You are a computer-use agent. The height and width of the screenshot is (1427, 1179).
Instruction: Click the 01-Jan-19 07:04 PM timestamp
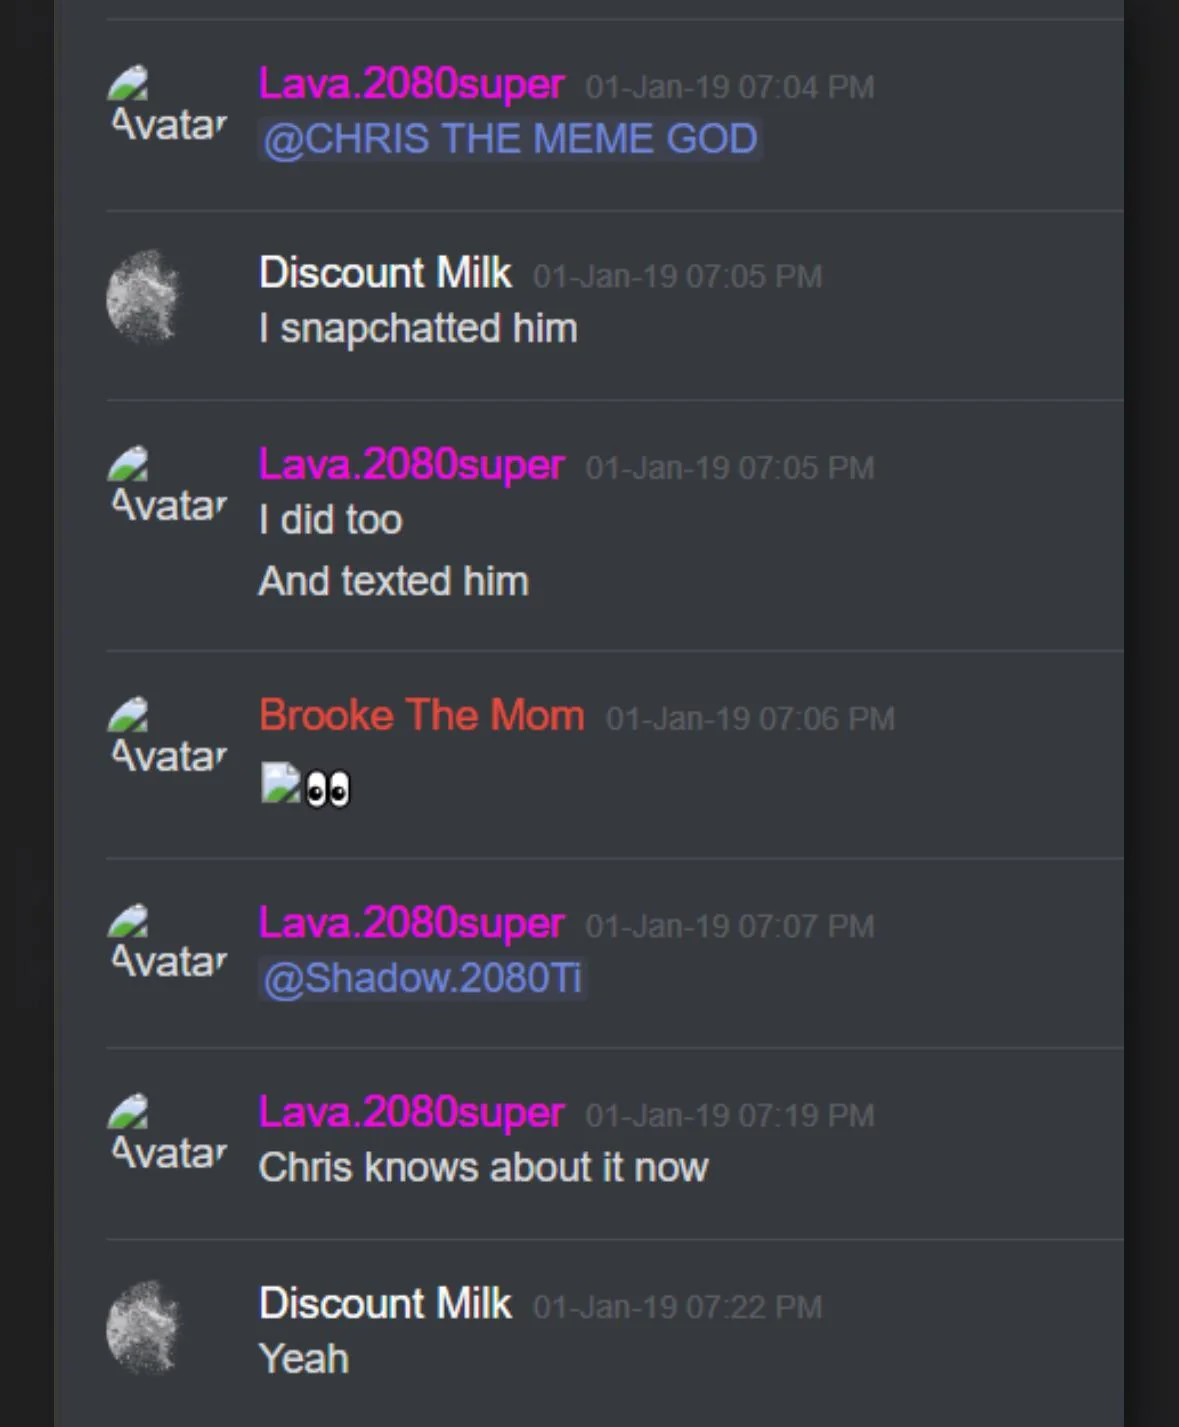click(x=730, y=87)
